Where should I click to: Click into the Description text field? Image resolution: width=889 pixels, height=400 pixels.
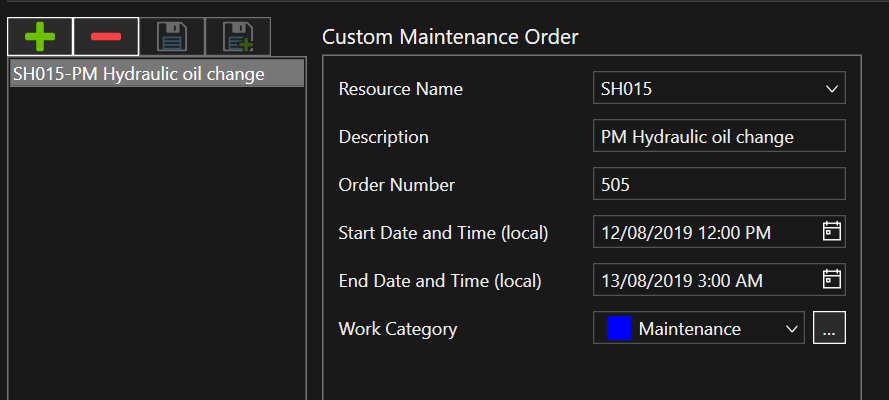[x=719, y=137]
